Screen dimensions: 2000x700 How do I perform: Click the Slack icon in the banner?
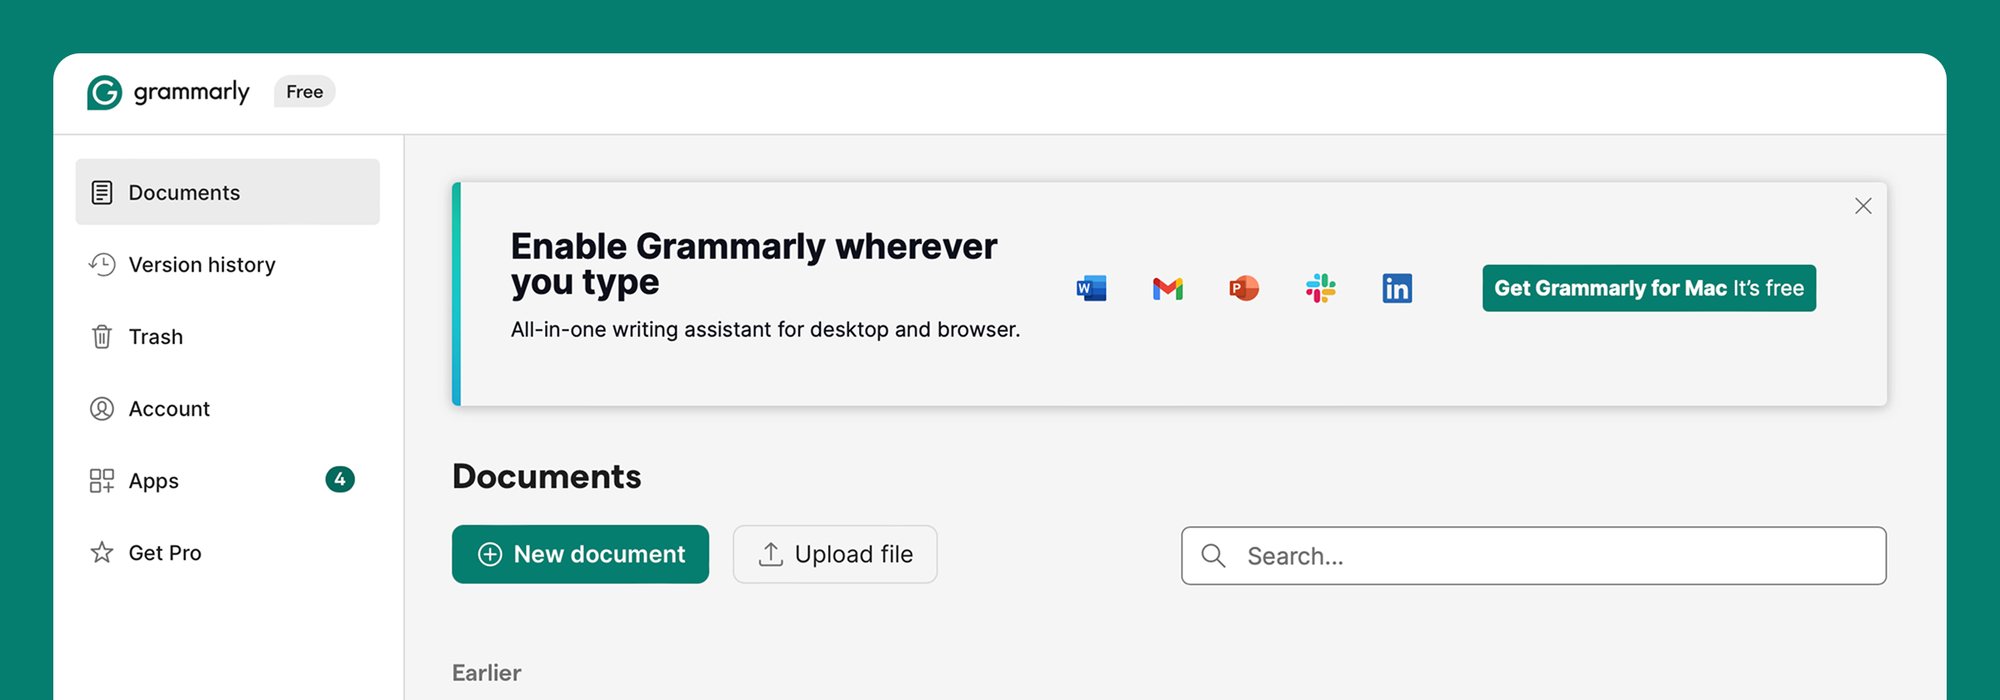(x=1320, y=288)
